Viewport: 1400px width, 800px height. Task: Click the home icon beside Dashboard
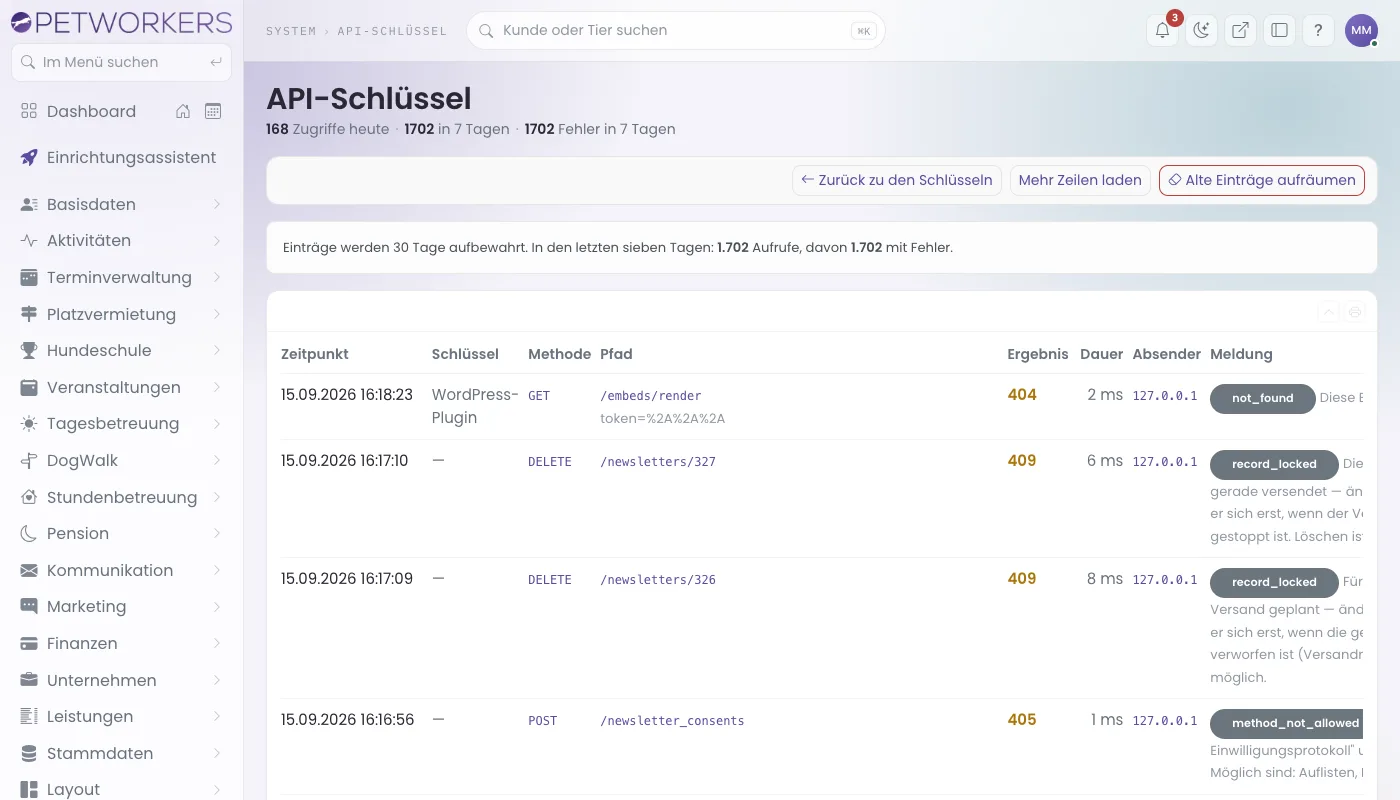pyautogui.click(x=183, y=111)
